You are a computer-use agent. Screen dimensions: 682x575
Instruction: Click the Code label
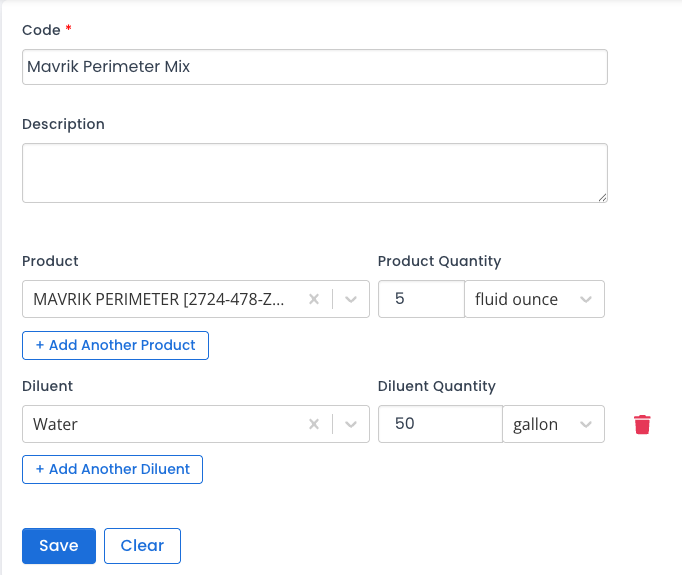[41, 30]
